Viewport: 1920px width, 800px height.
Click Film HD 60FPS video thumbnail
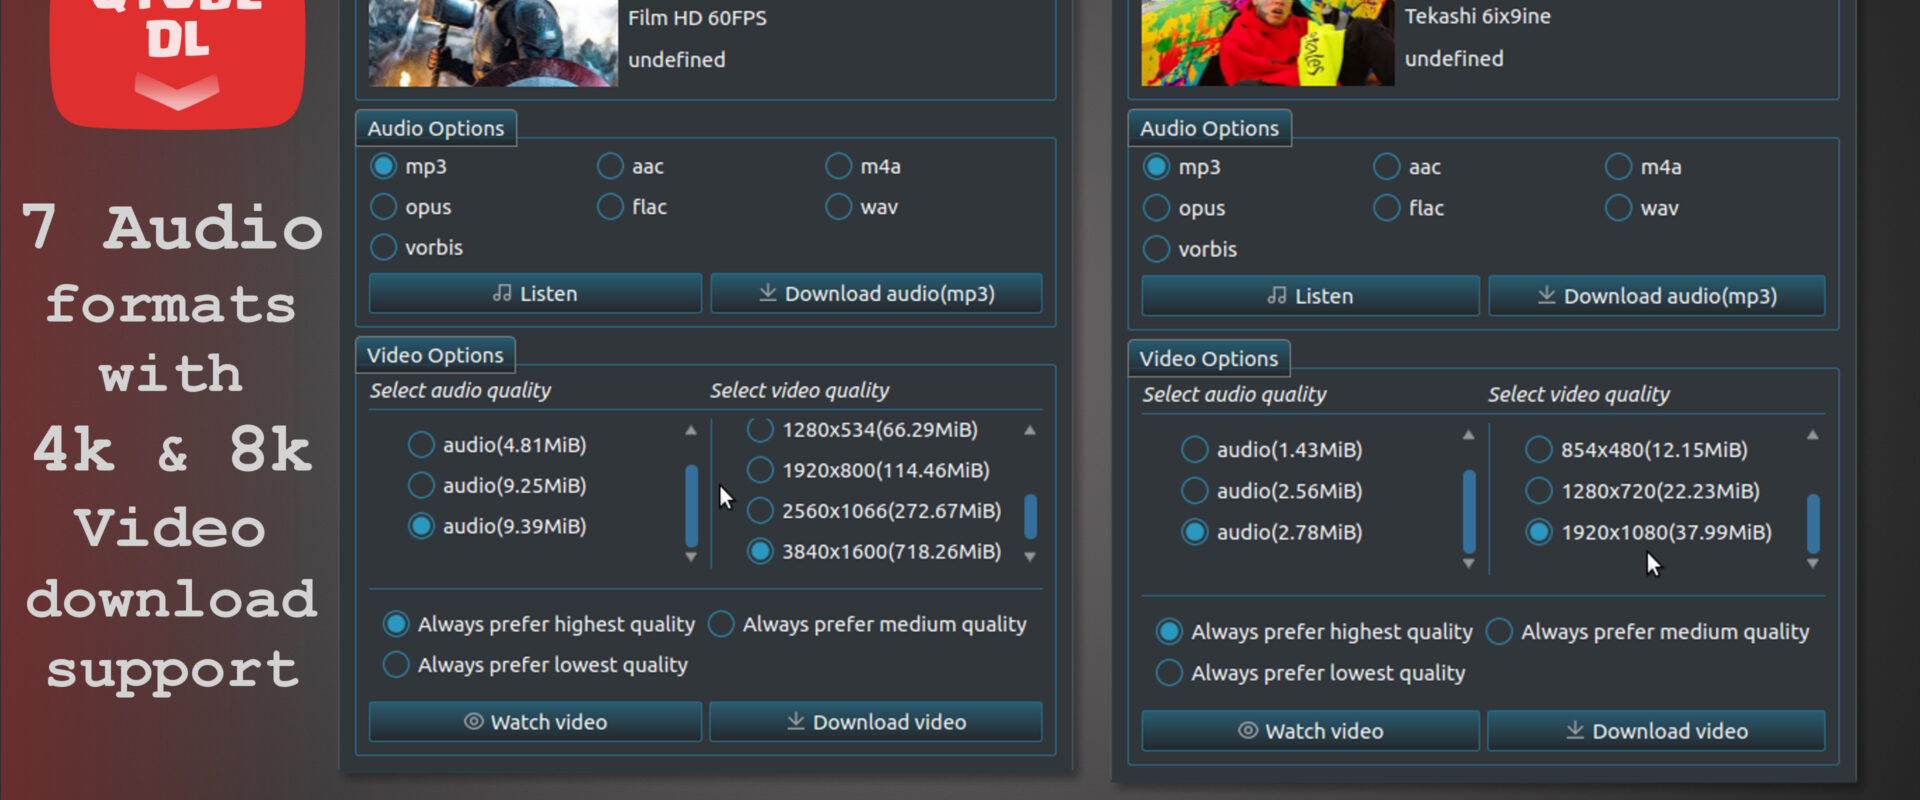493,43
